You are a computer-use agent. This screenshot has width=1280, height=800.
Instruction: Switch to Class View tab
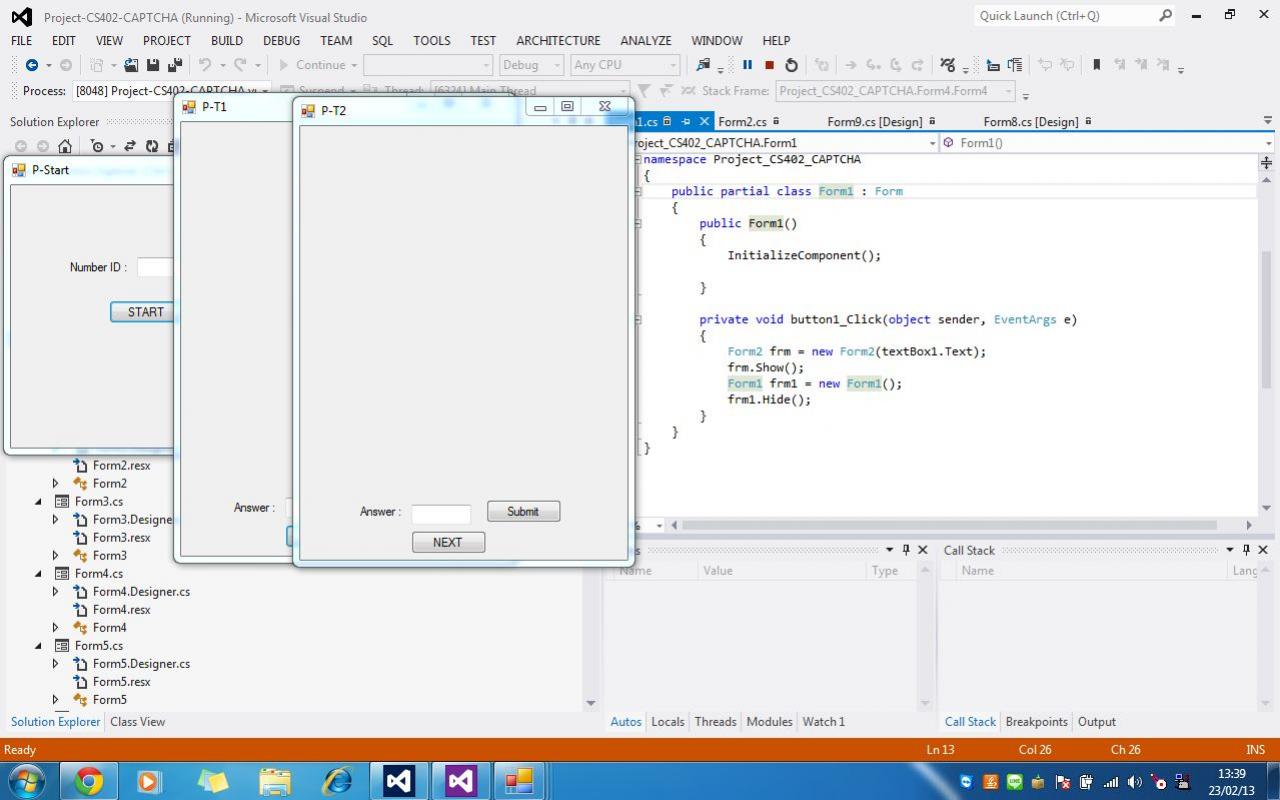(137, 722)
